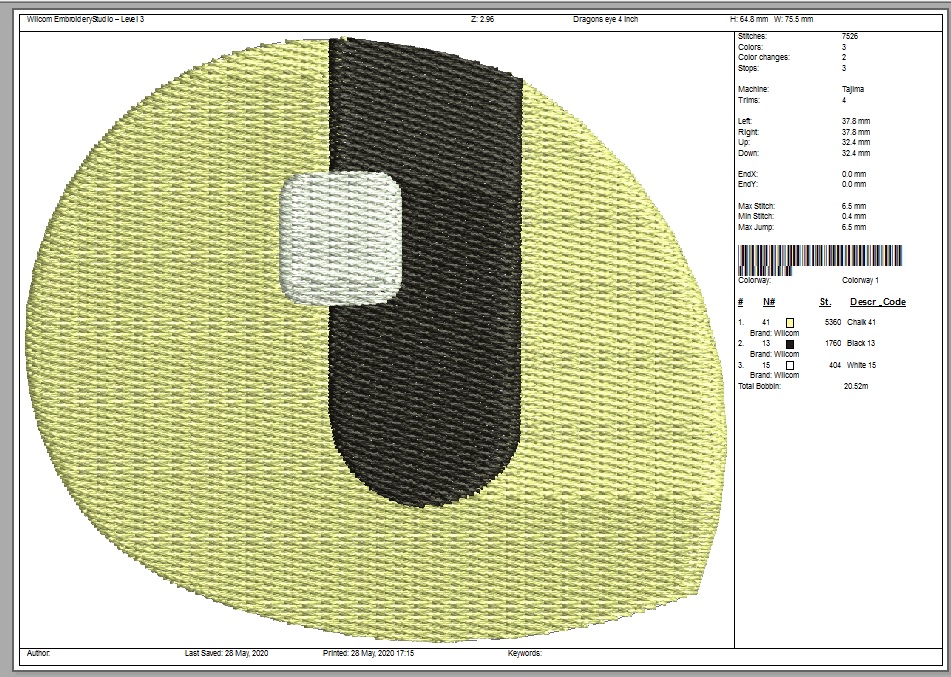Image resolution: width=951 pixels, height=677 pixels.
Task: Click the Trims value 4
Action: pyautogui.click(x=844, y=100)
